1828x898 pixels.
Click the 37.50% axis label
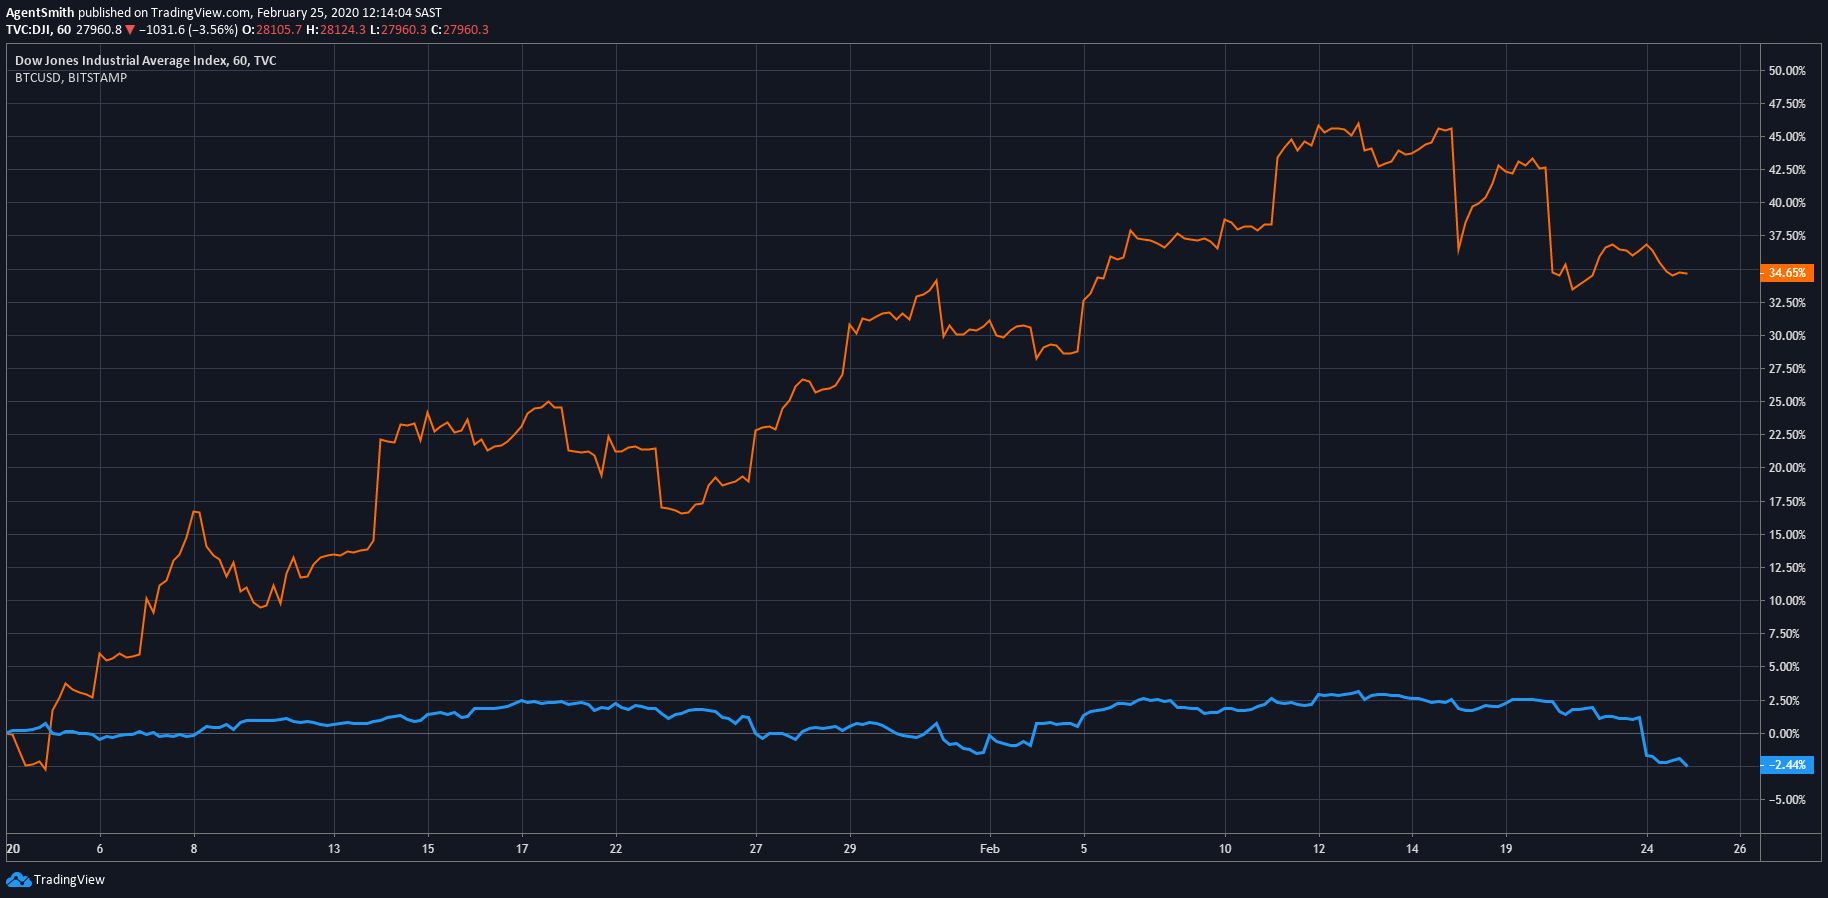point(1787,236)
